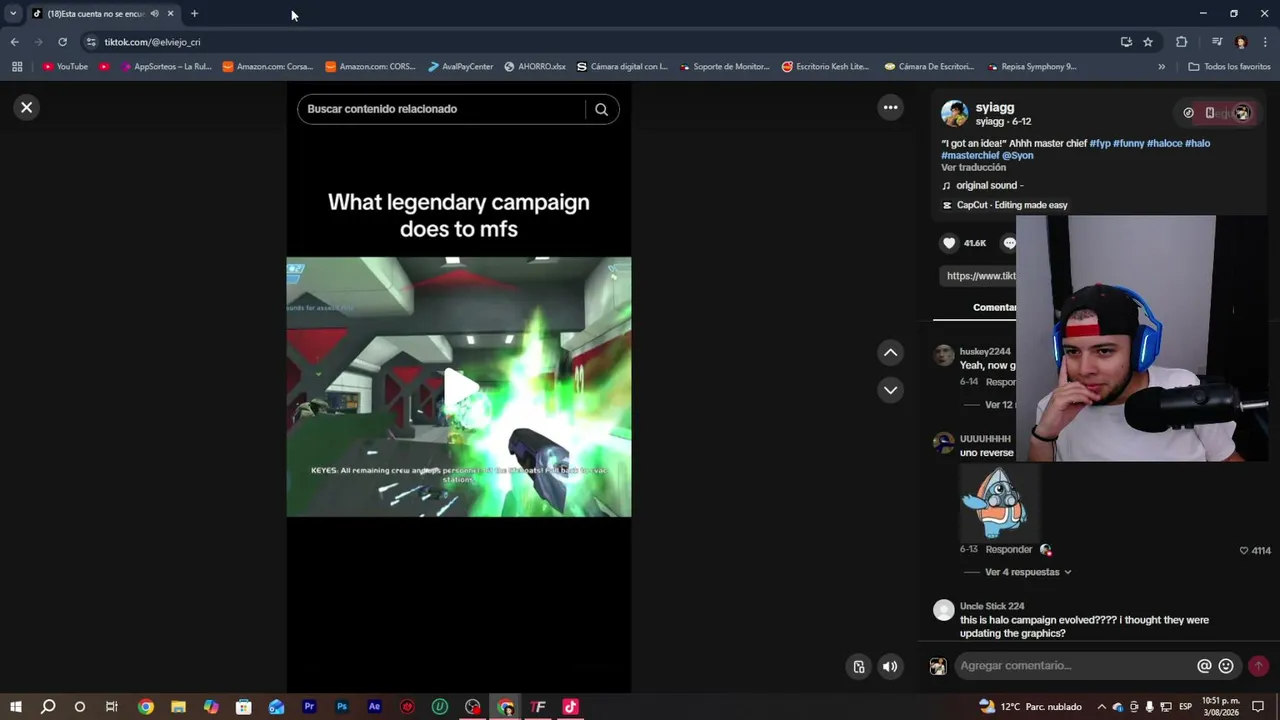Open the AvalPayCenter bookmark

tap(461, 67)
